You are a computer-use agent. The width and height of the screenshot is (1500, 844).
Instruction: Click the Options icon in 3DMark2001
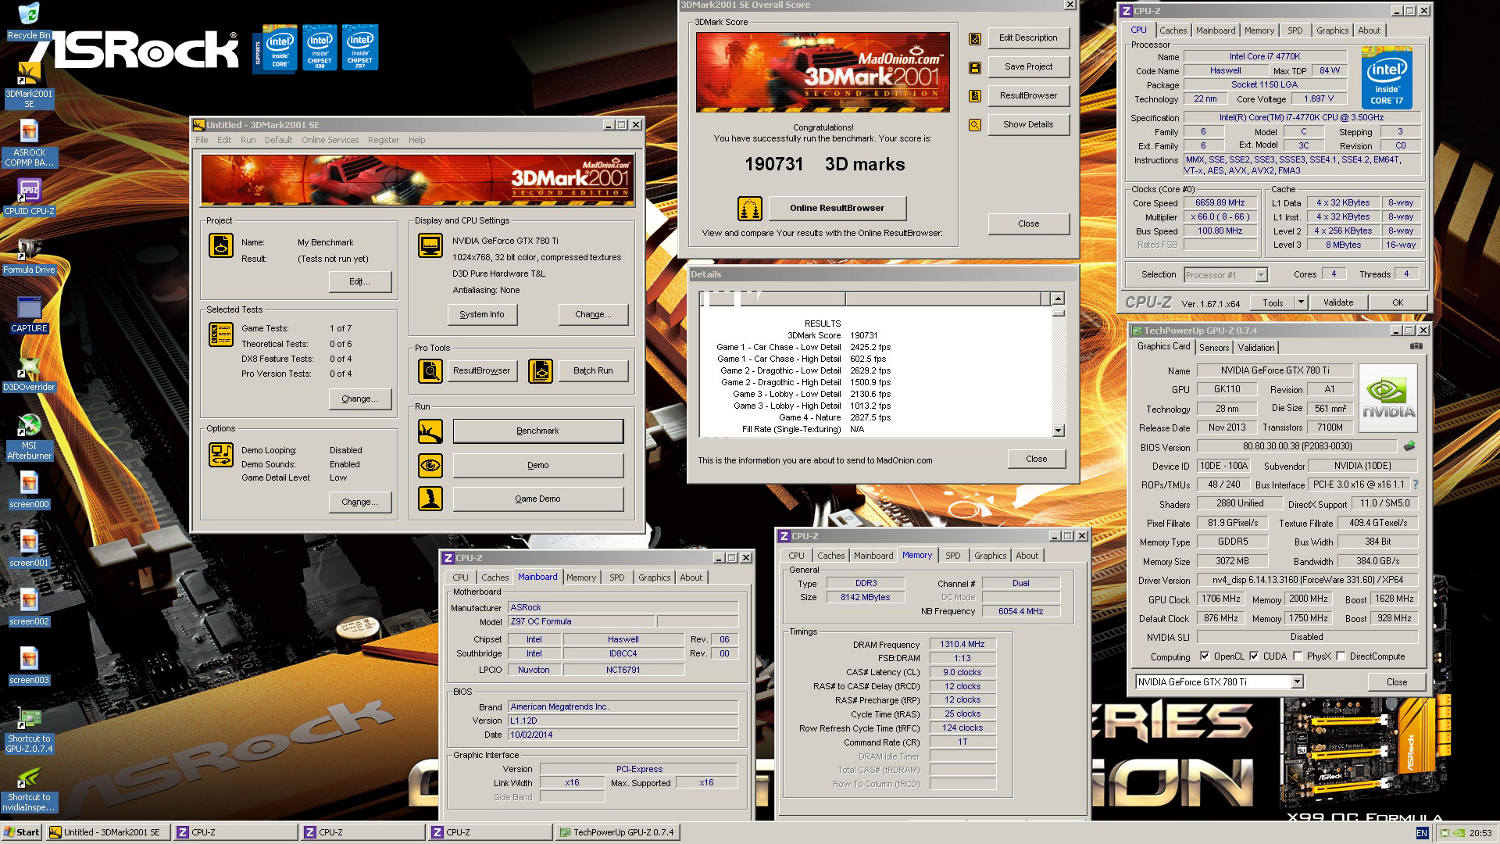click(221, 454)
